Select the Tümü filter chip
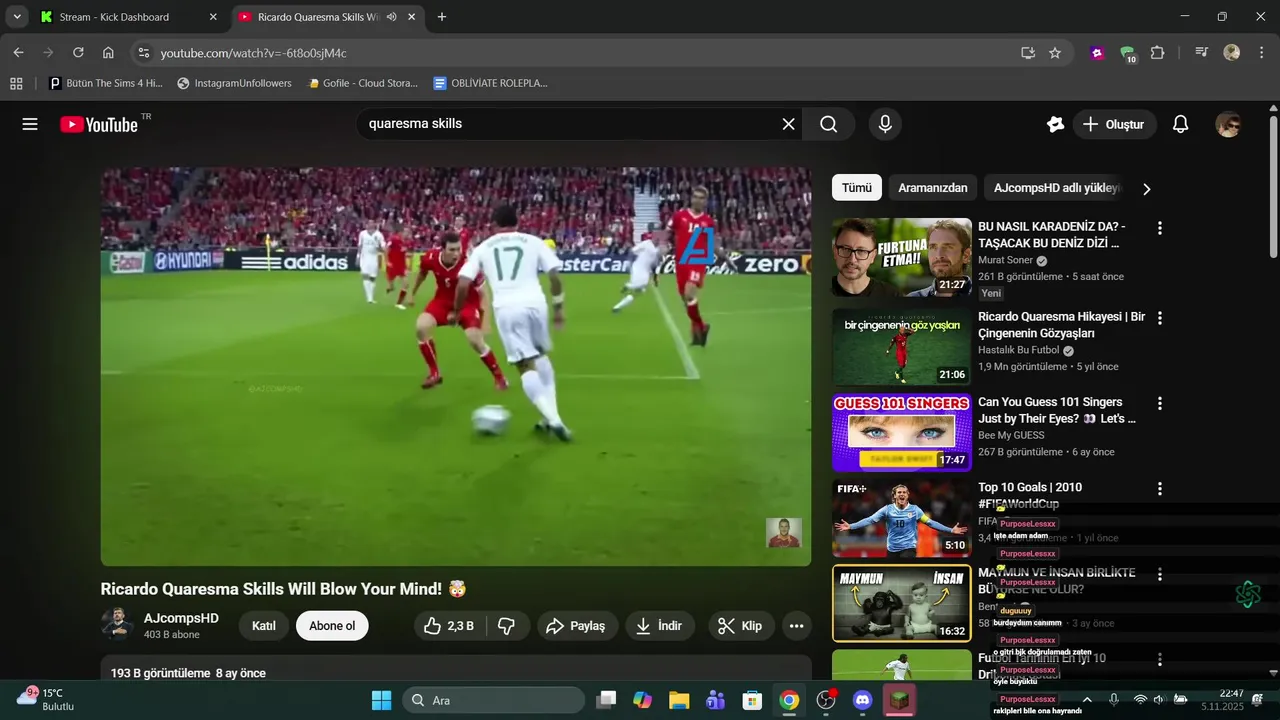This screenshot has width=1280, height=720. pos(857,188)
